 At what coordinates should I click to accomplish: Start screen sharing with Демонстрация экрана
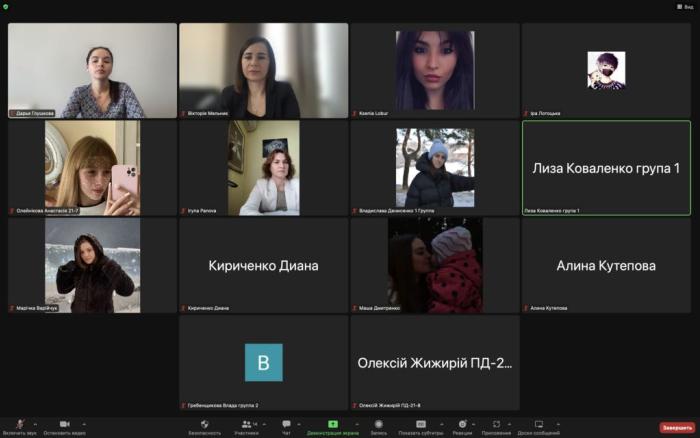pyautogui.click(x=333, y=426)
